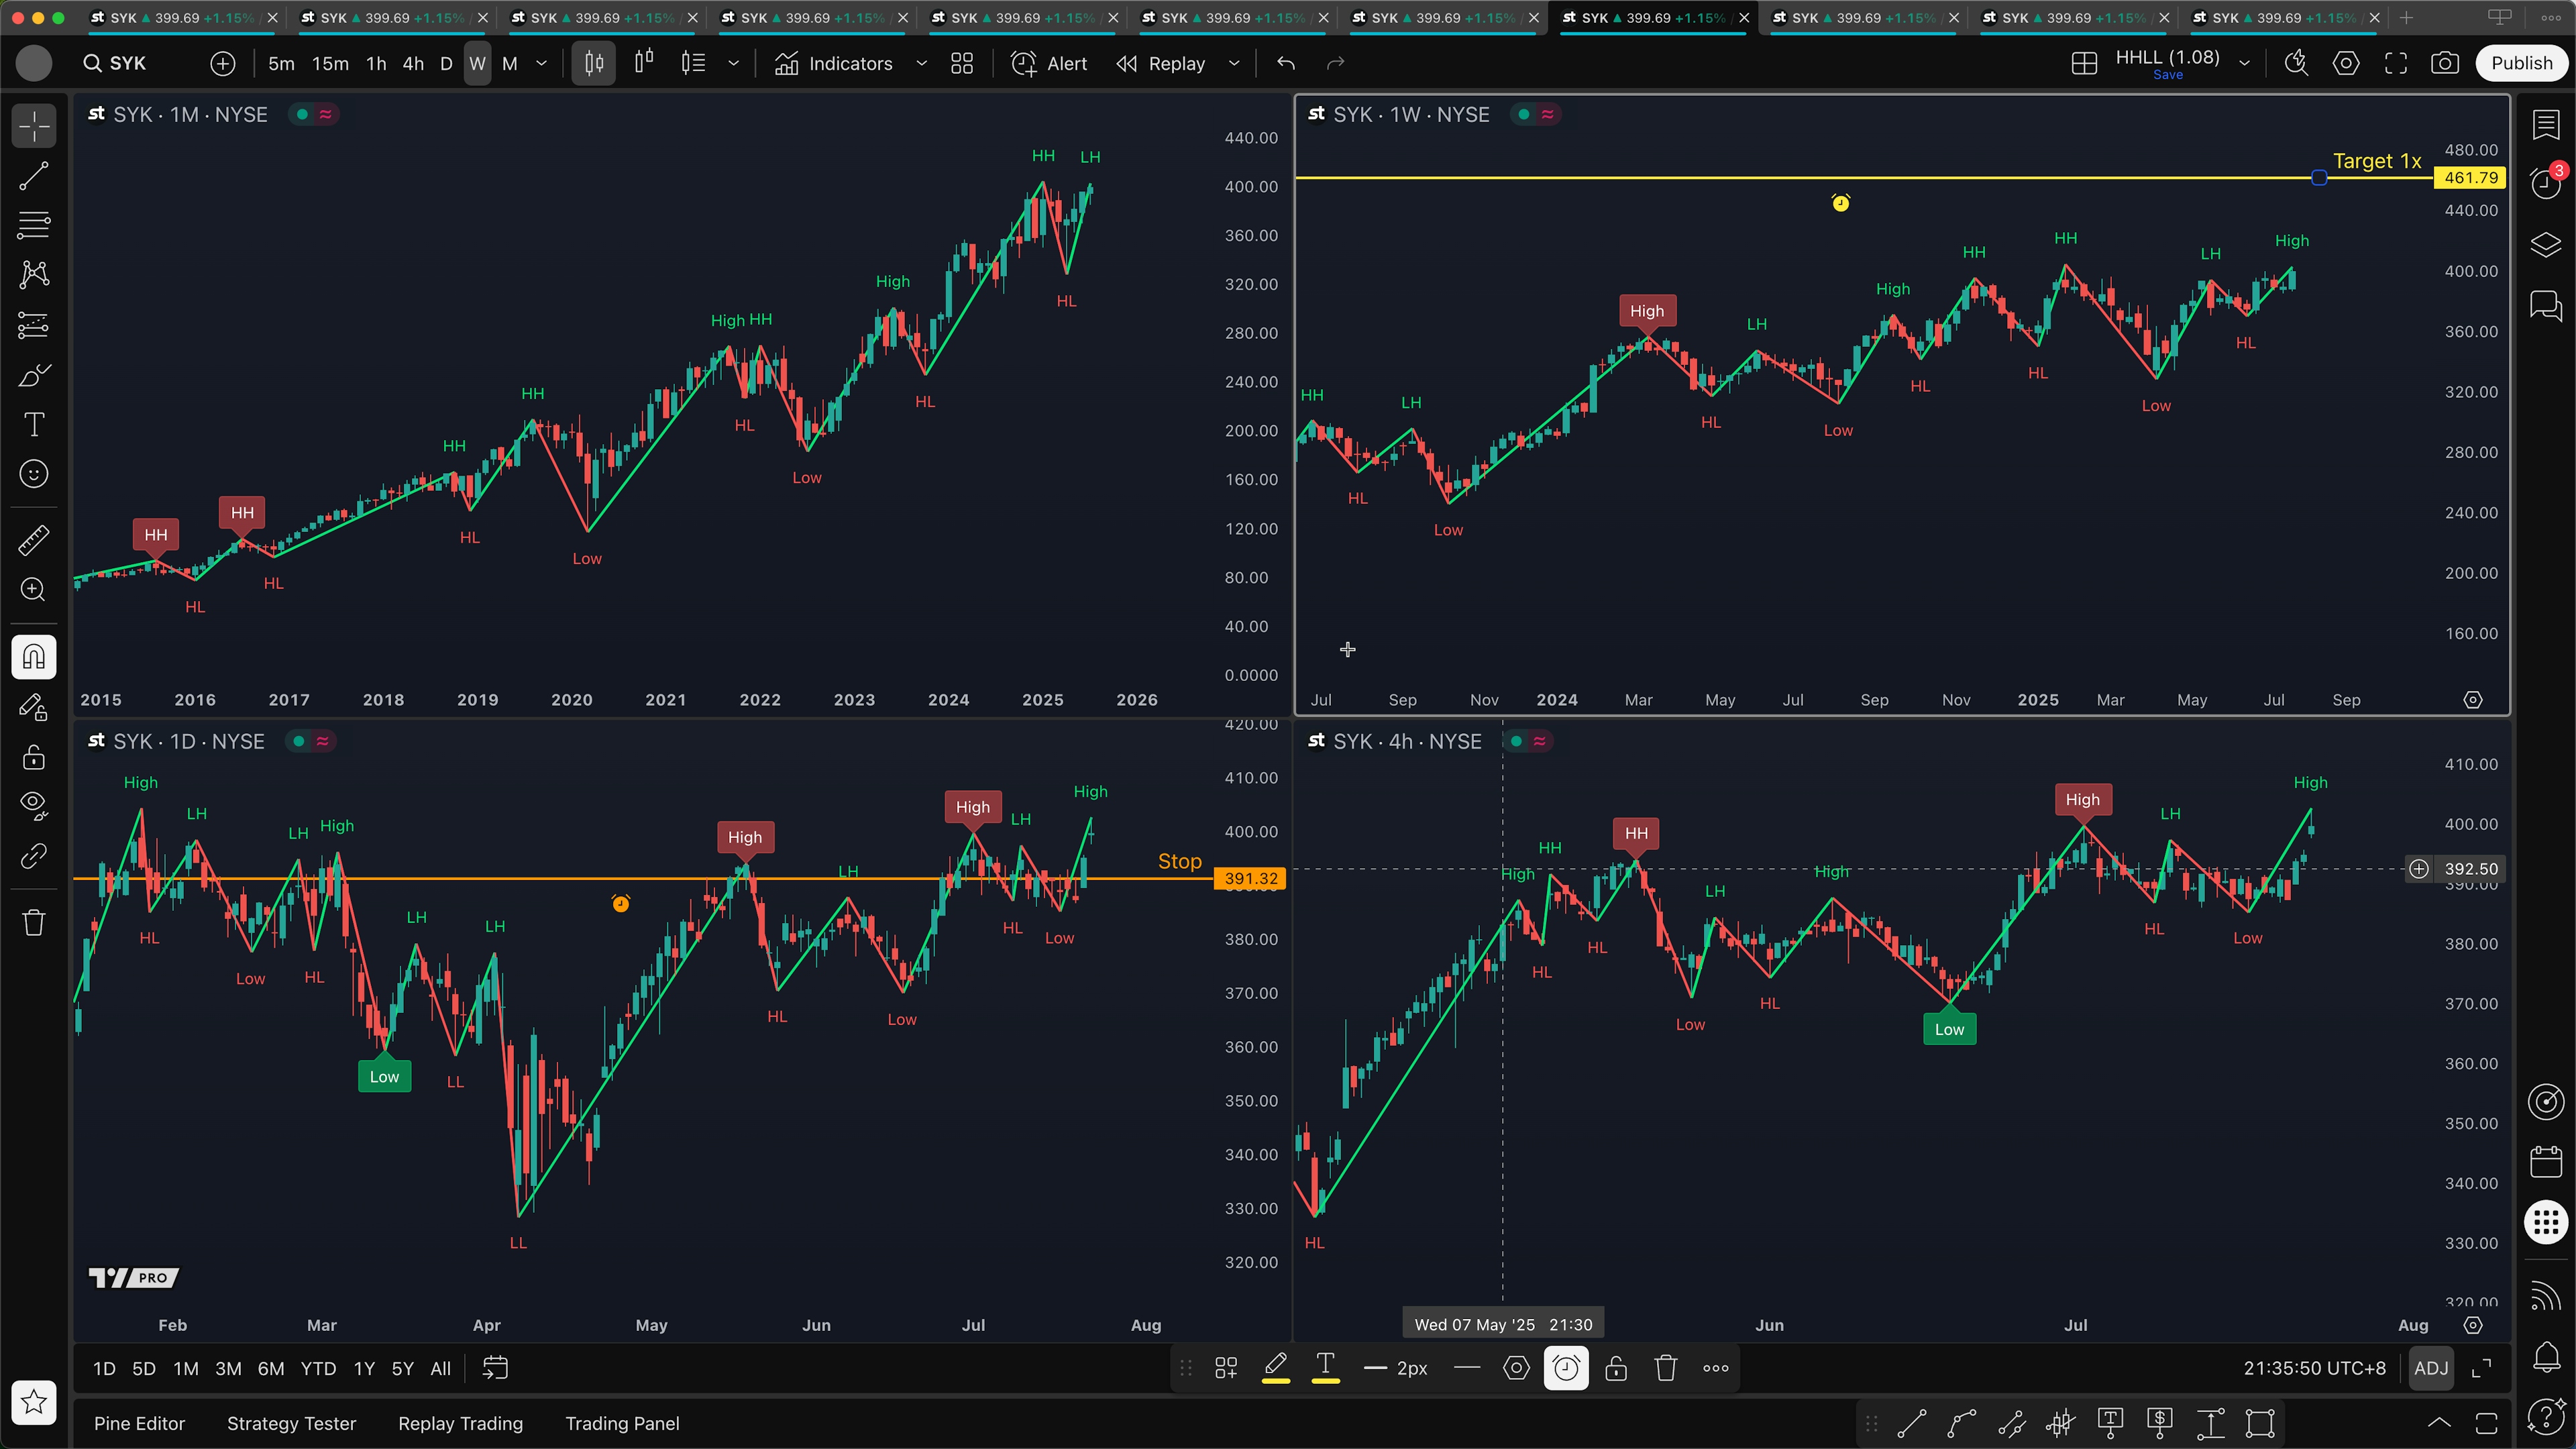2576x1449 pixels.
Task: Open the chats panel icon
Action: pos(2546,305)
